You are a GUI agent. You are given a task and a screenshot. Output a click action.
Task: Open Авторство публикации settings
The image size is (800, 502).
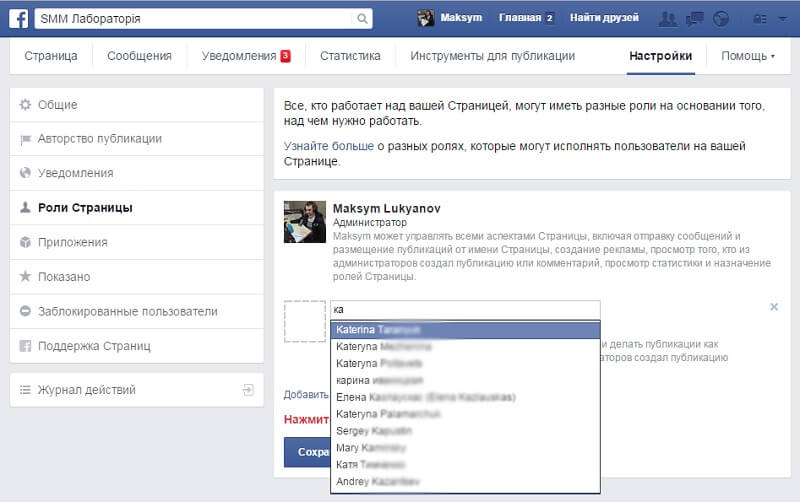point(99,139)
